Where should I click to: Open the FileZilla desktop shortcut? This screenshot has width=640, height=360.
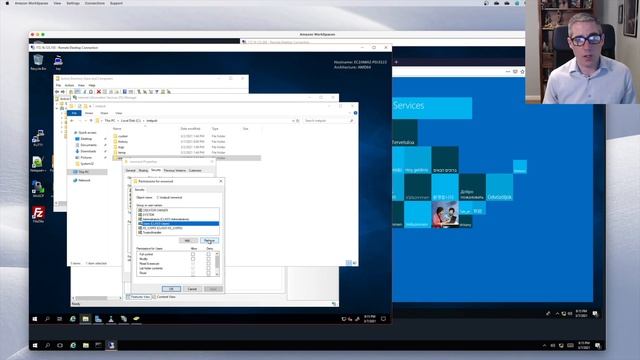[38, 214]
